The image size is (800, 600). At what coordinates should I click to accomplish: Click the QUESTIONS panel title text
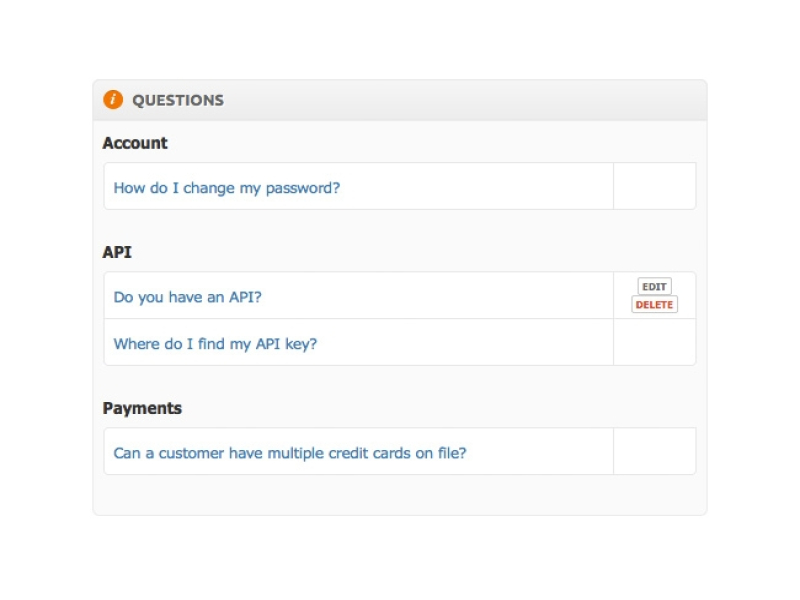coord(178,101)
